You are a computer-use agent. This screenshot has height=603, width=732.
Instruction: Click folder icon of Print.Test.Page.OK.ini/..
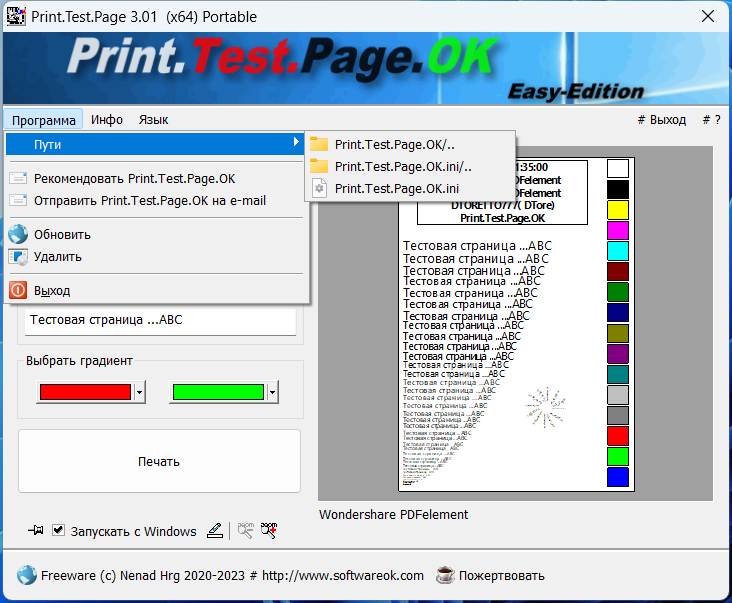click(319, 166)
